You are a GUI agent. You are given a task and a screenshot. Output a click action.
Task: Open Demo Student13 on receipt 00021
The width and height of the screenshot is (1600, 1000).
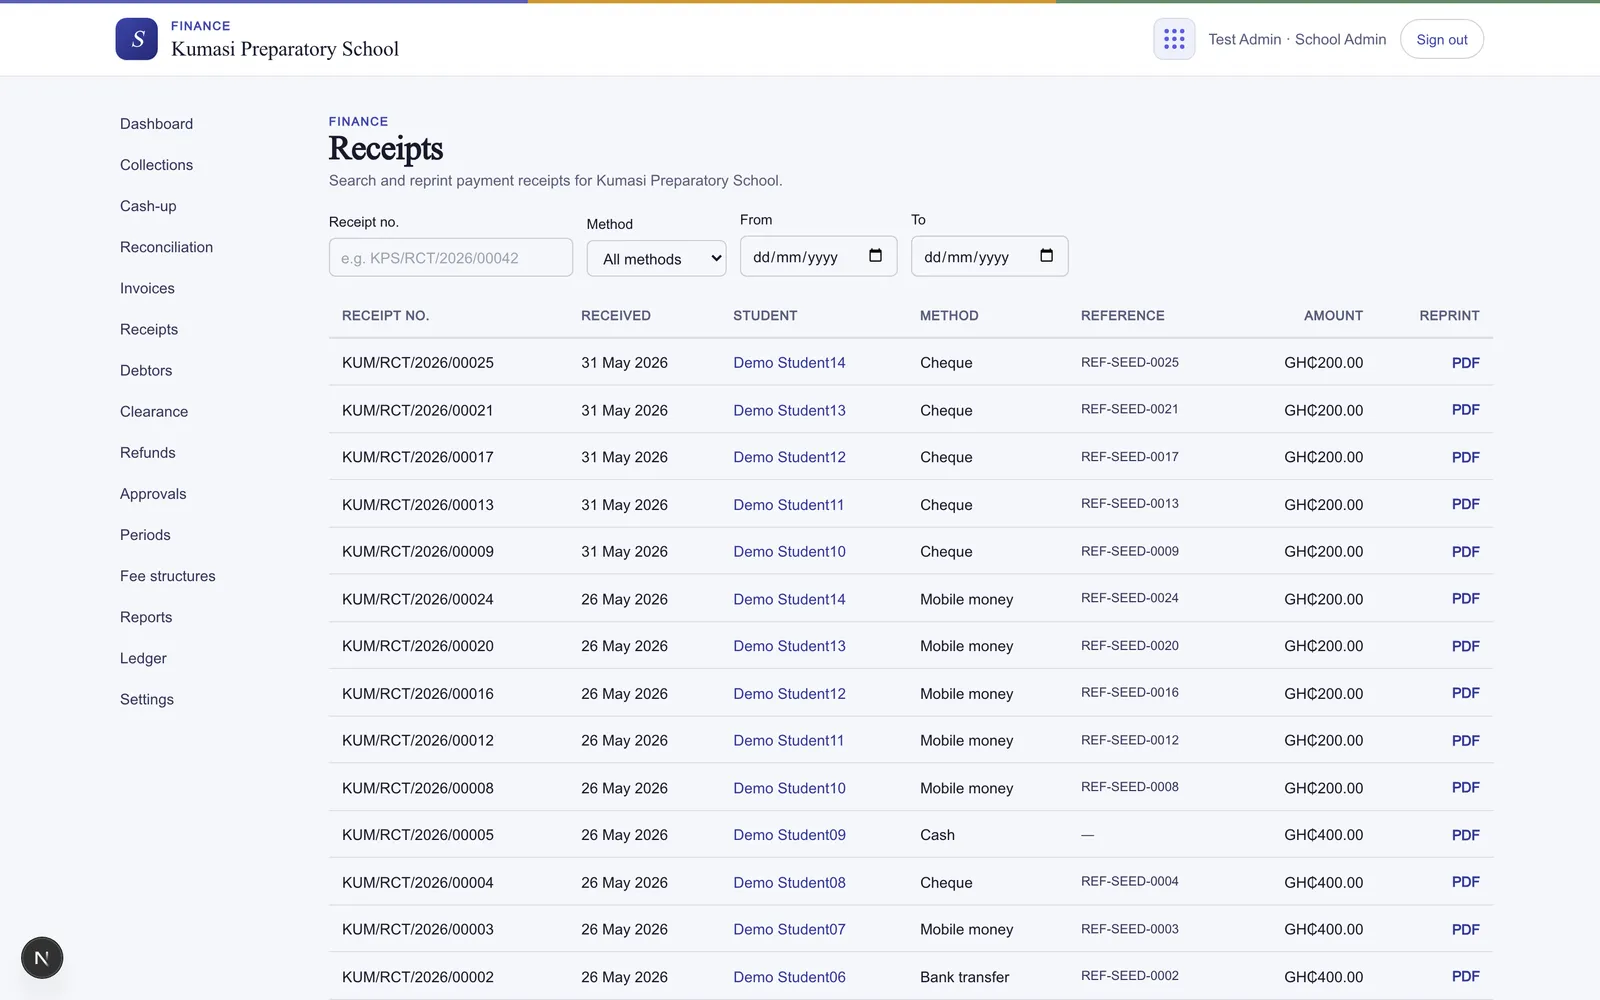(x=789, y=410)
